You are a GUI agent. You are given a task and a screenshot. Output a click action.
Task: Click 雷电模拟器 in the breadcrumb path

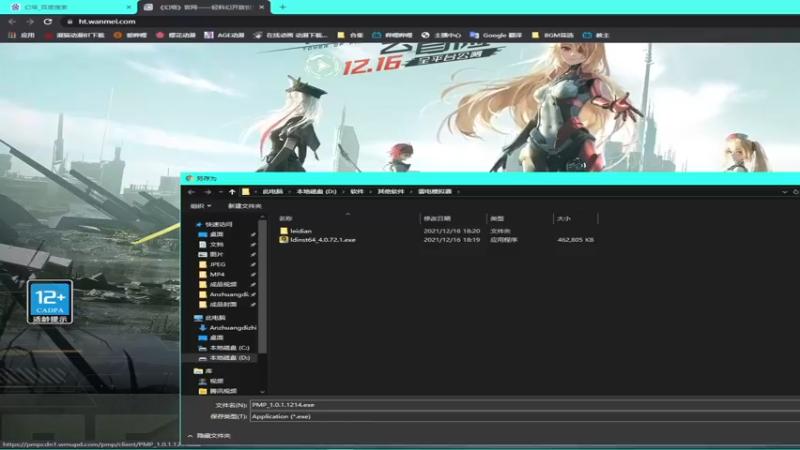click(435, 192)
